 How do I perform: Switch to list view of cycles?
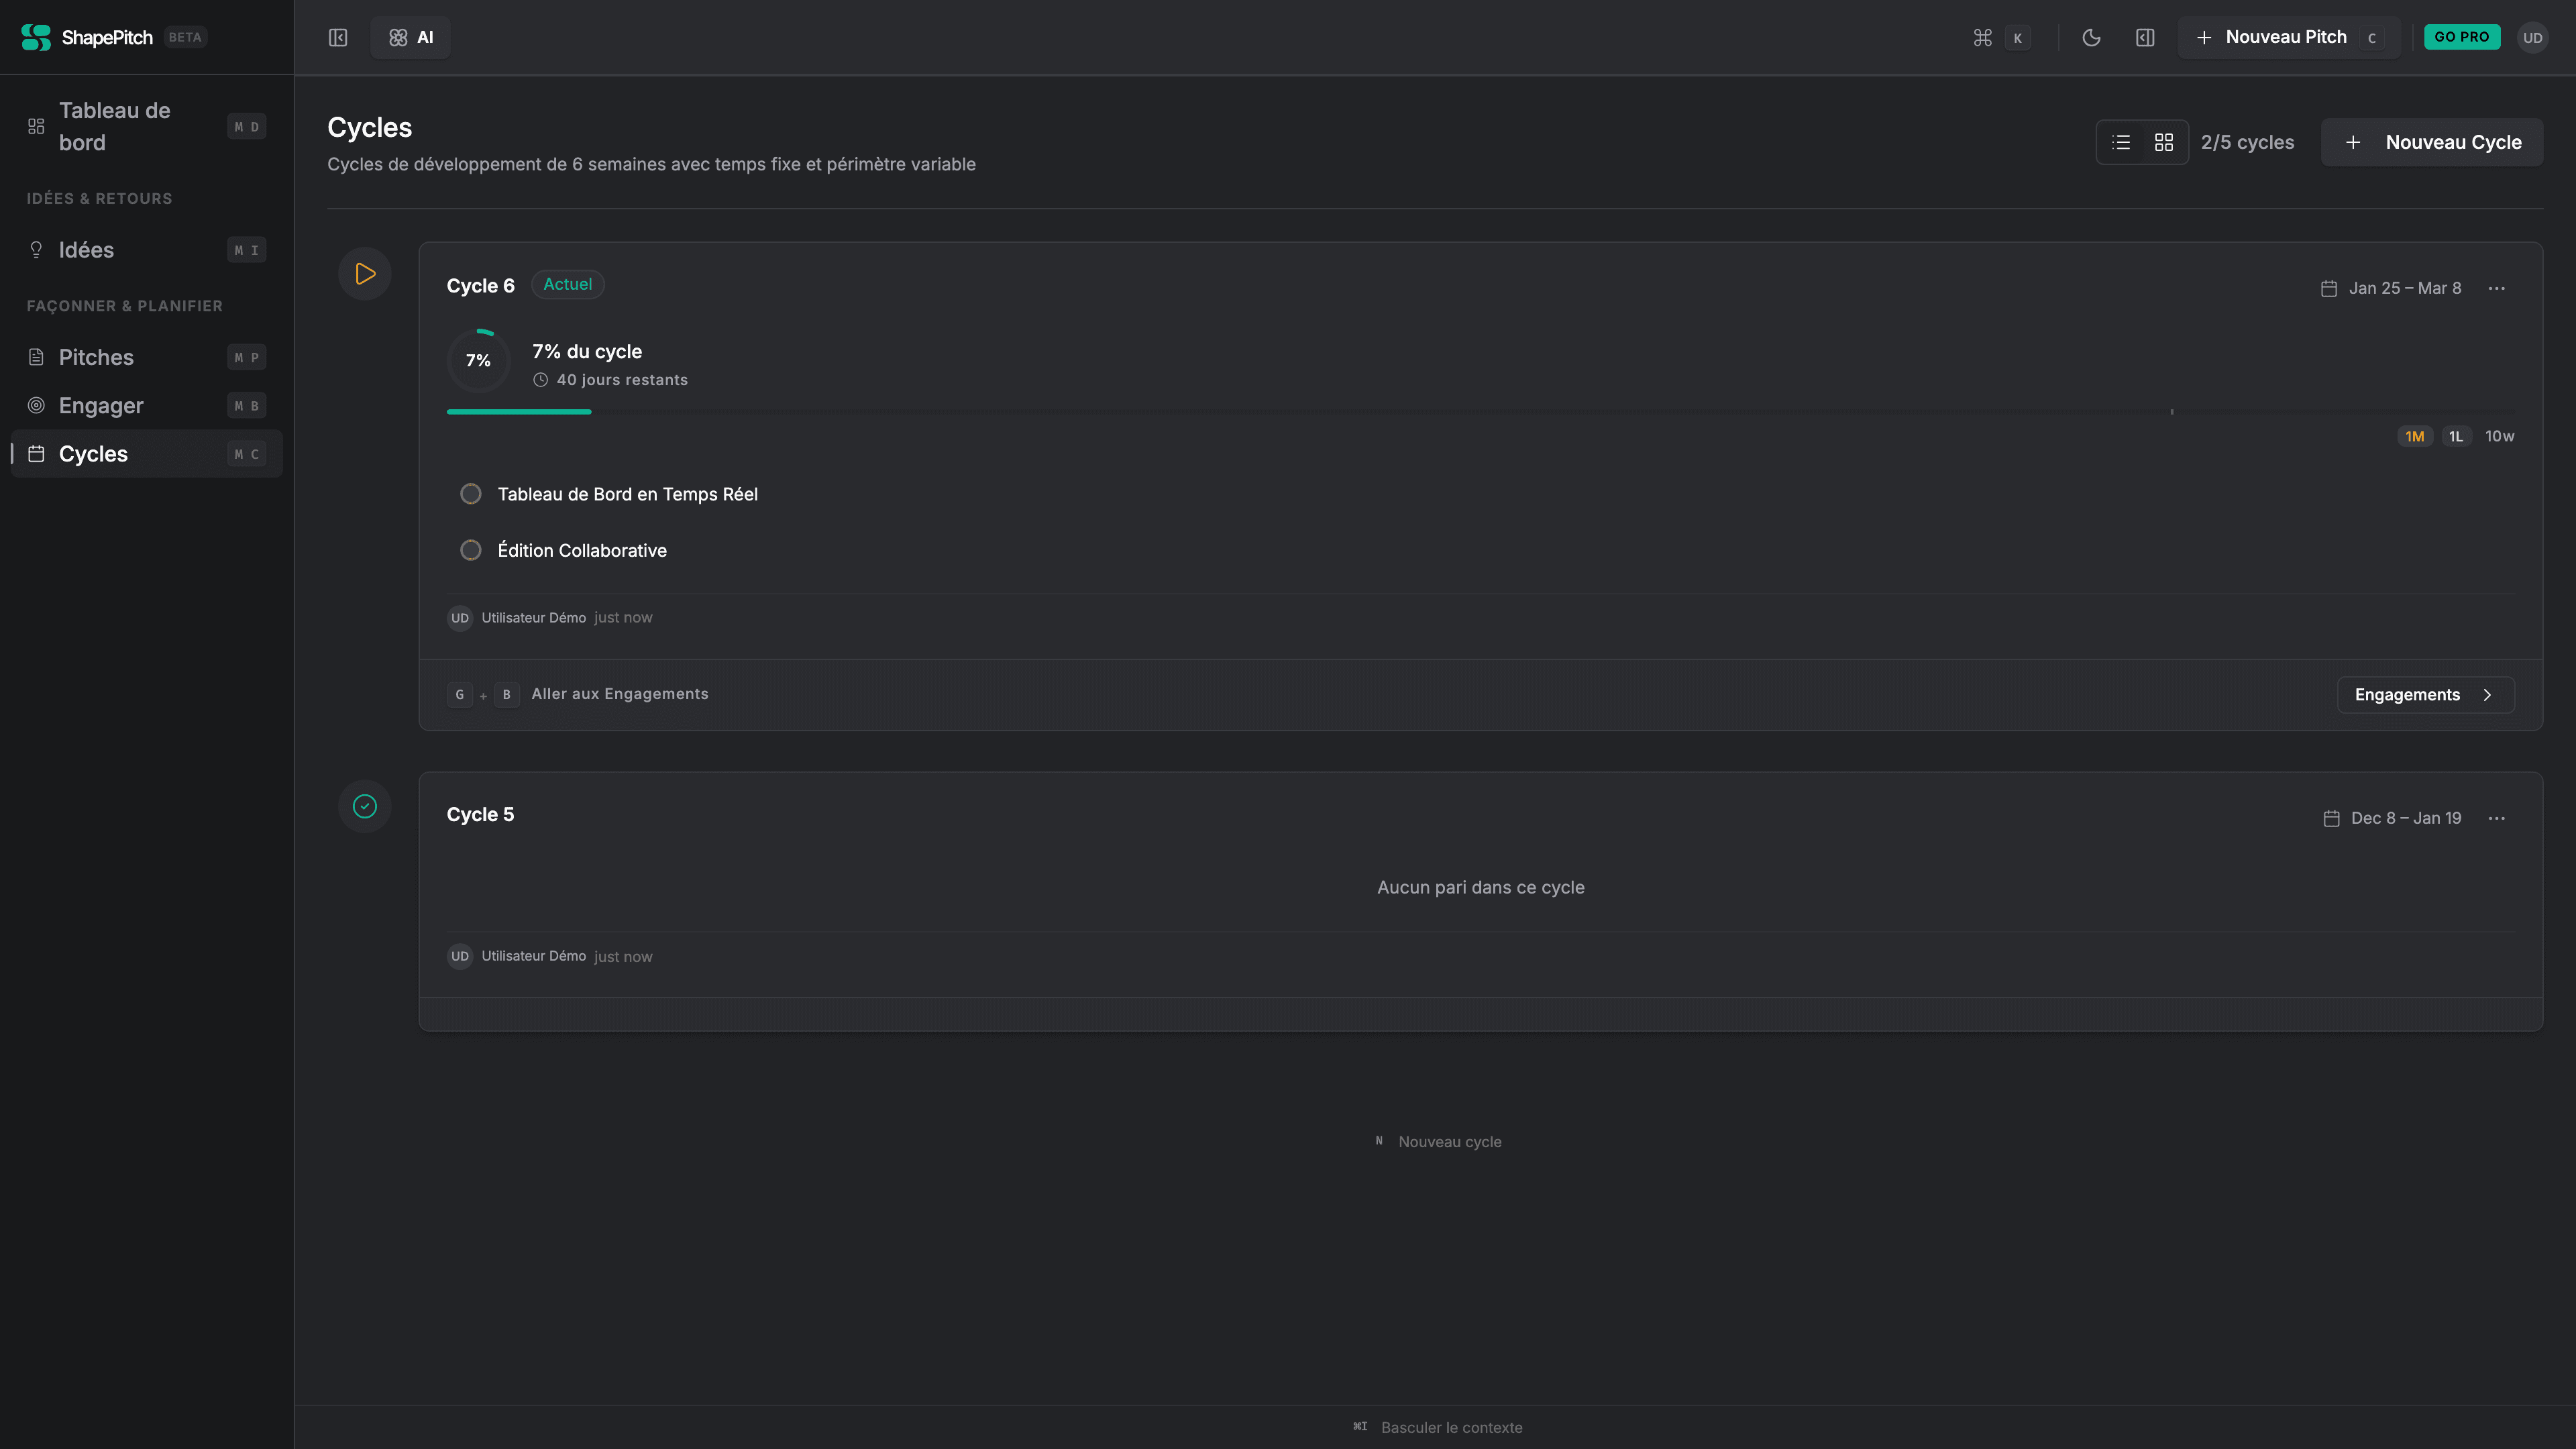point(2121,142)
